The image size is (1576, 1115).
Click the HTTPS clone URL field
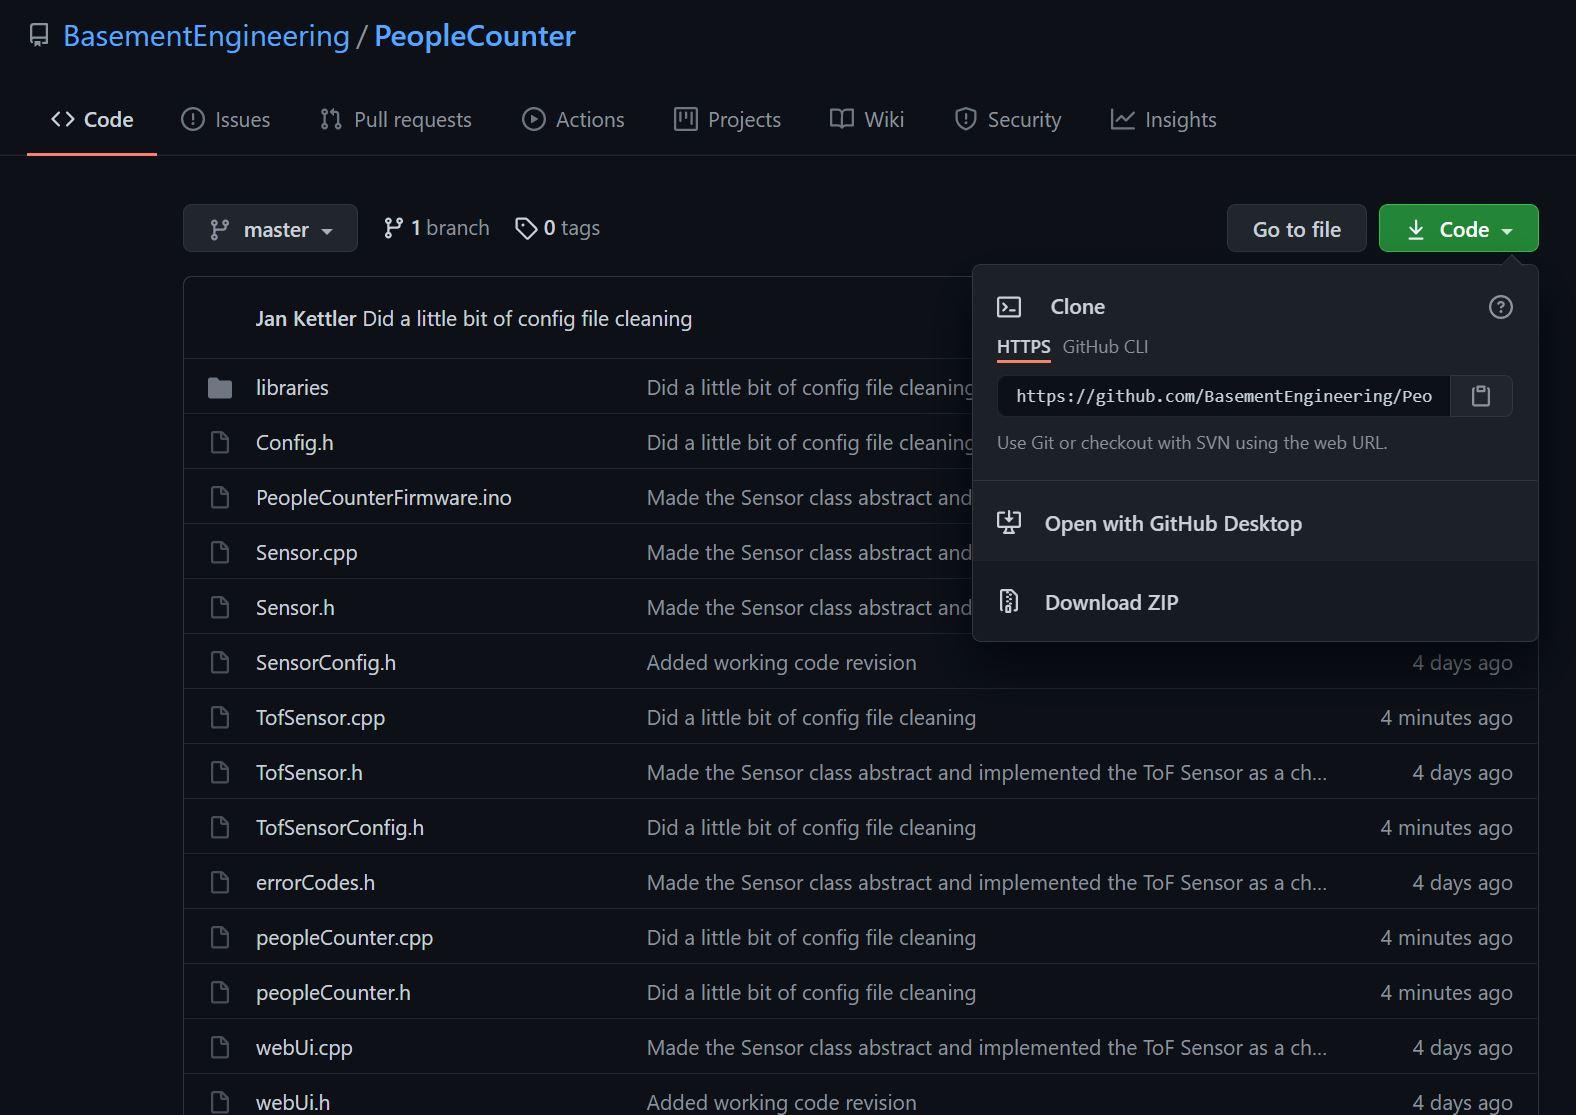pos(1223,396)
